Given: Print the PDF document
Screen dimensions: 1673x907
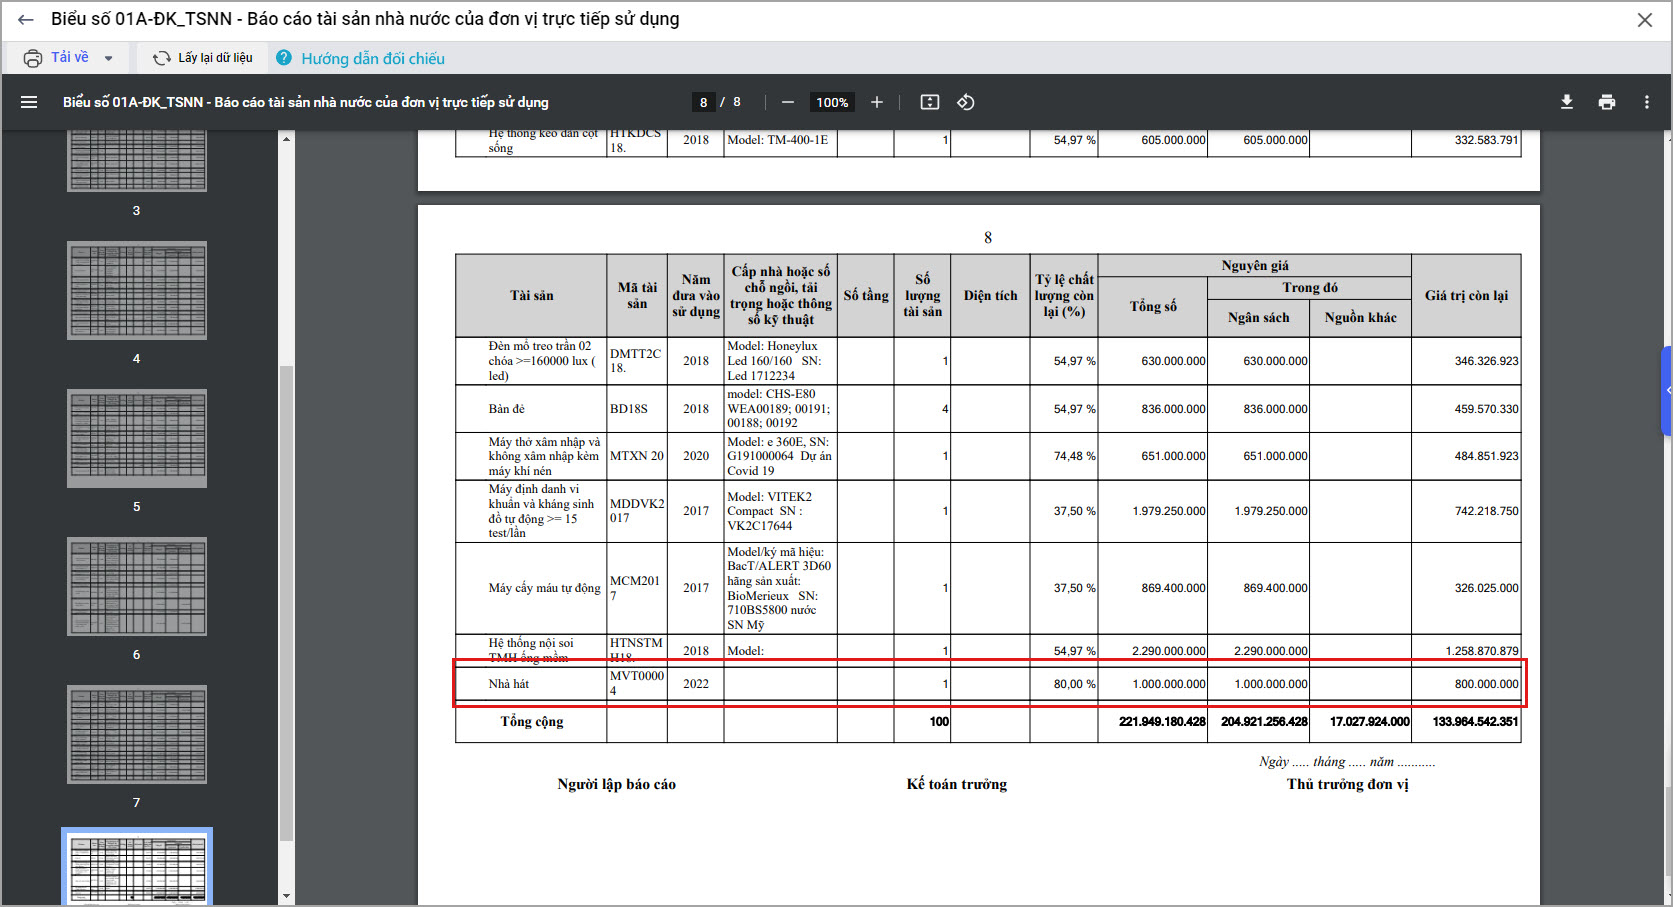Looking at the screenshot, I should pyautogui.click(x=1607, y=102).
